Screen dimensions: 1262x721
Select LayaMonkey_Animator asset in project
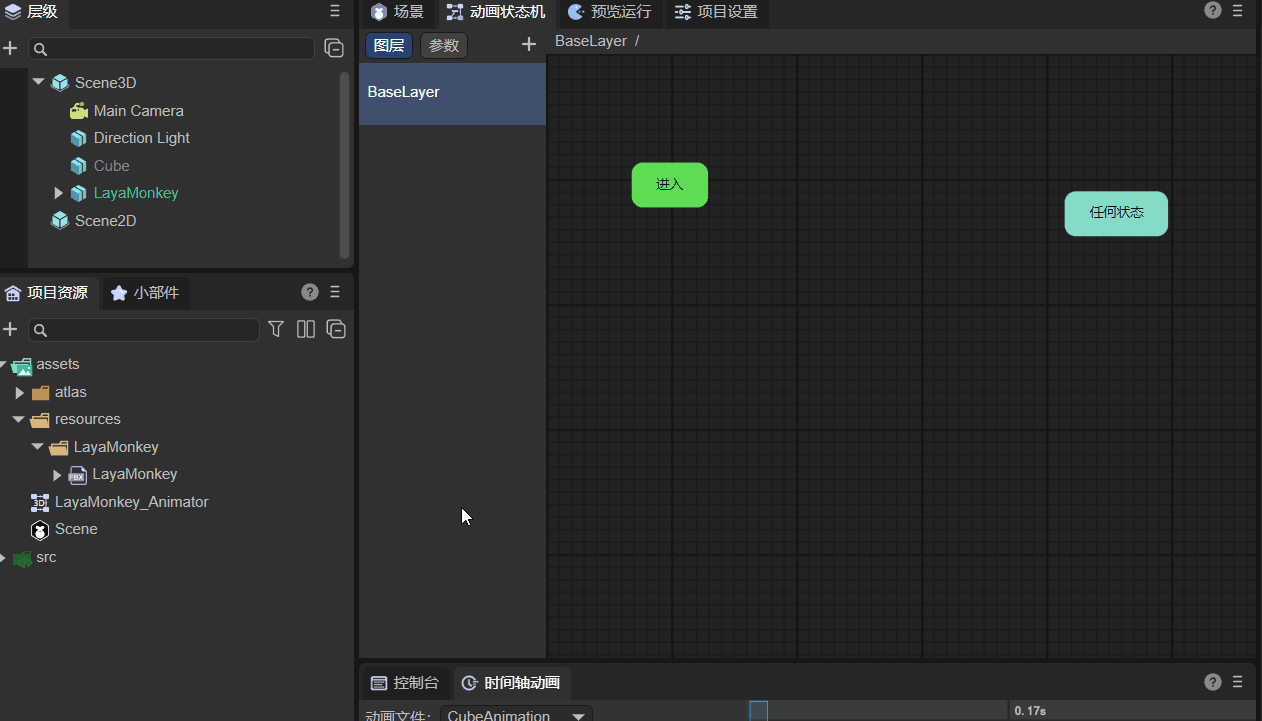click(x=131, y=502)
